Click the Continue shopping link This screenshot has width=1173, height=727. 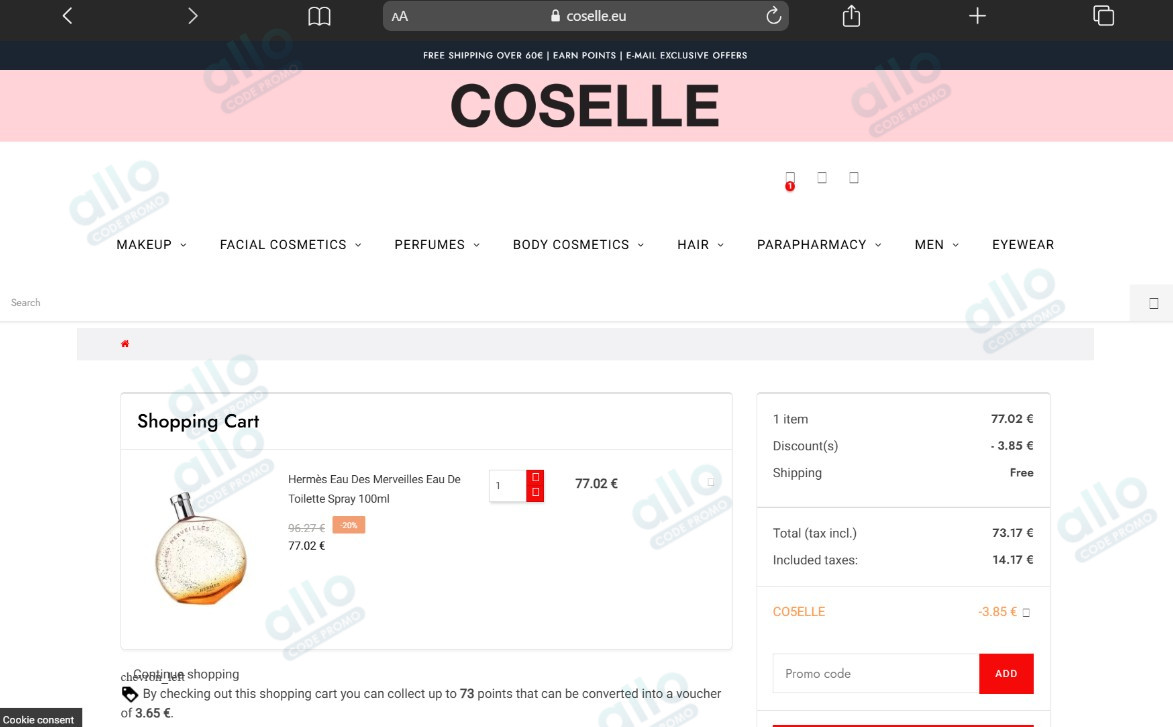pyautogui.click(x=186, y=673)
